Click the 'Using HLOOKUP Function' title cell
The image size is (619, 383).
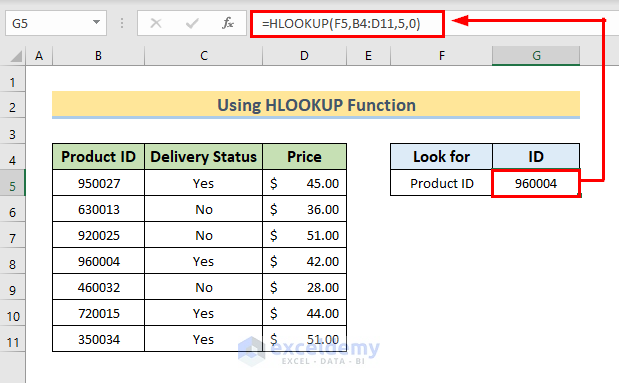tap(316, 105)
